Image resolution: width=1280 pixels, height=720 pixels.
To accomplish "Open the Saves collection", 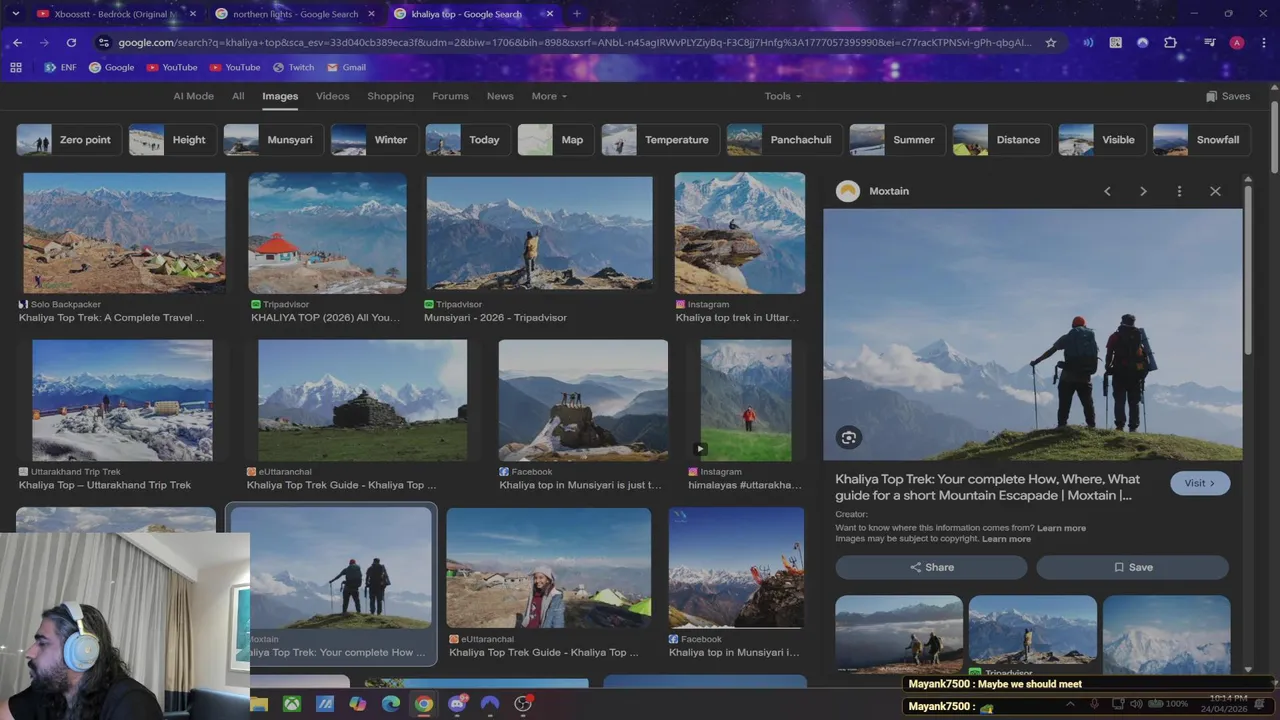I will (1228, 96).
